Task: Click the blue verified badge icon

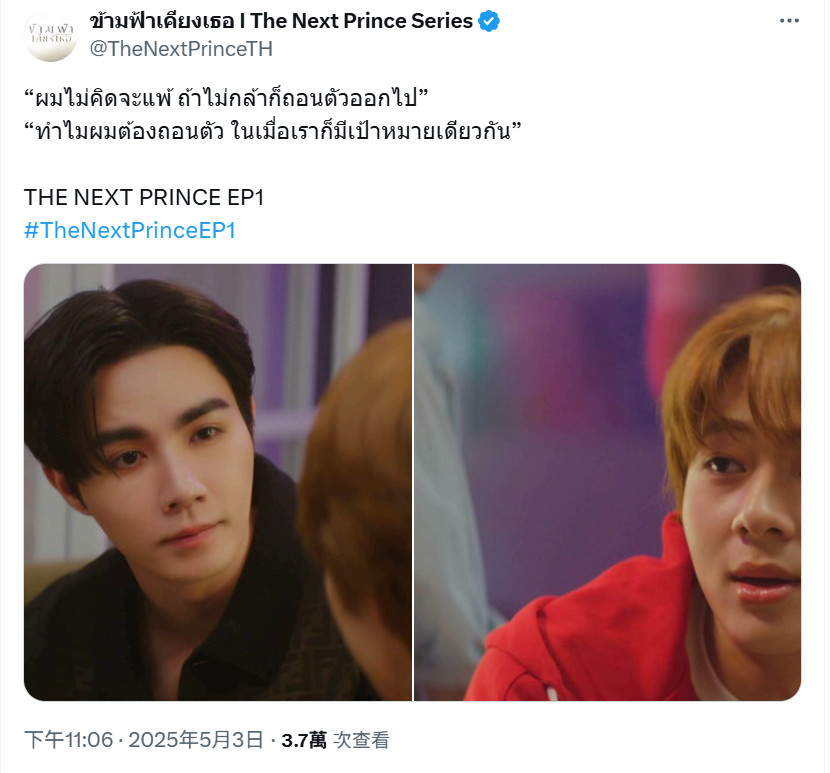Action: (x=489, y=21)
